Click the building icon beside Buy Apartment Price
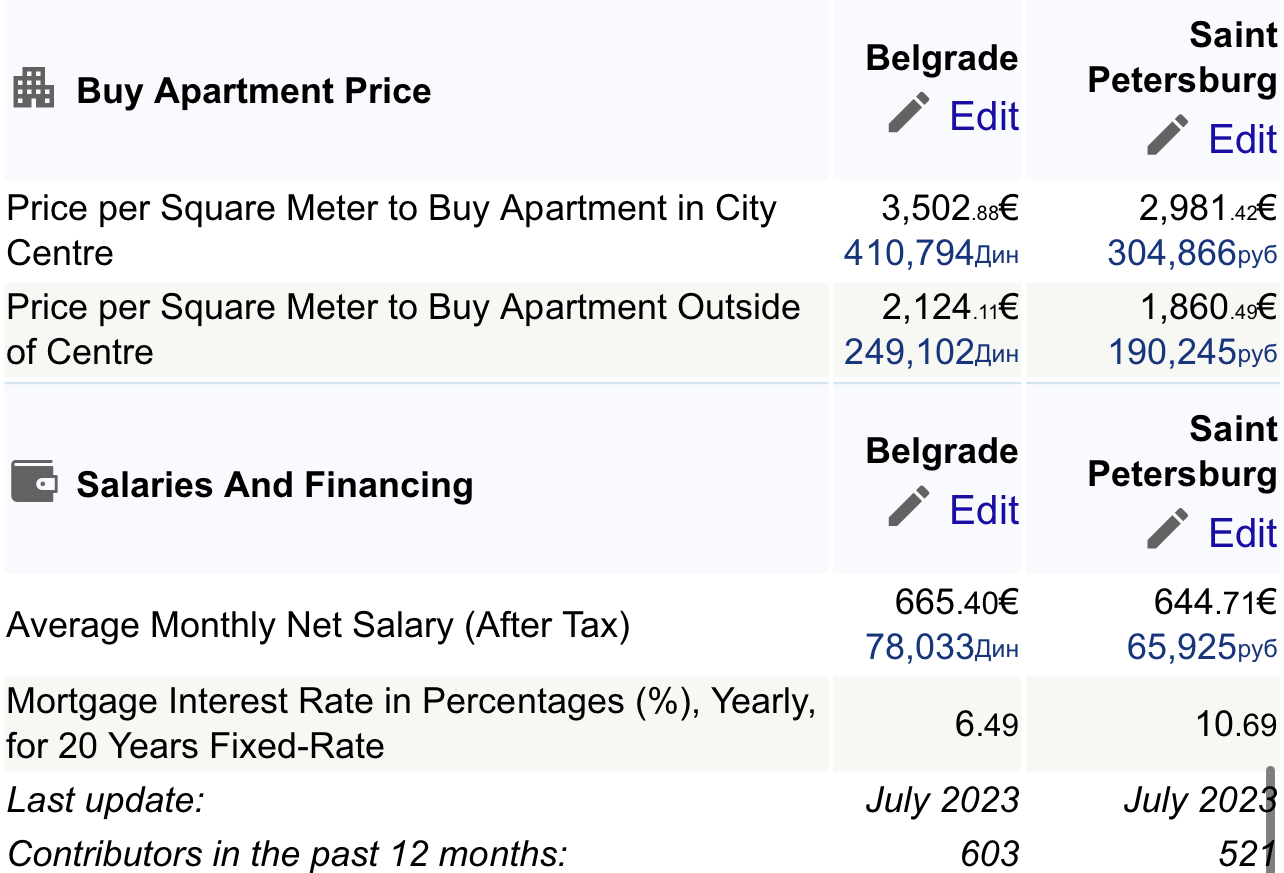1284x873 pixels. point(33,89)
